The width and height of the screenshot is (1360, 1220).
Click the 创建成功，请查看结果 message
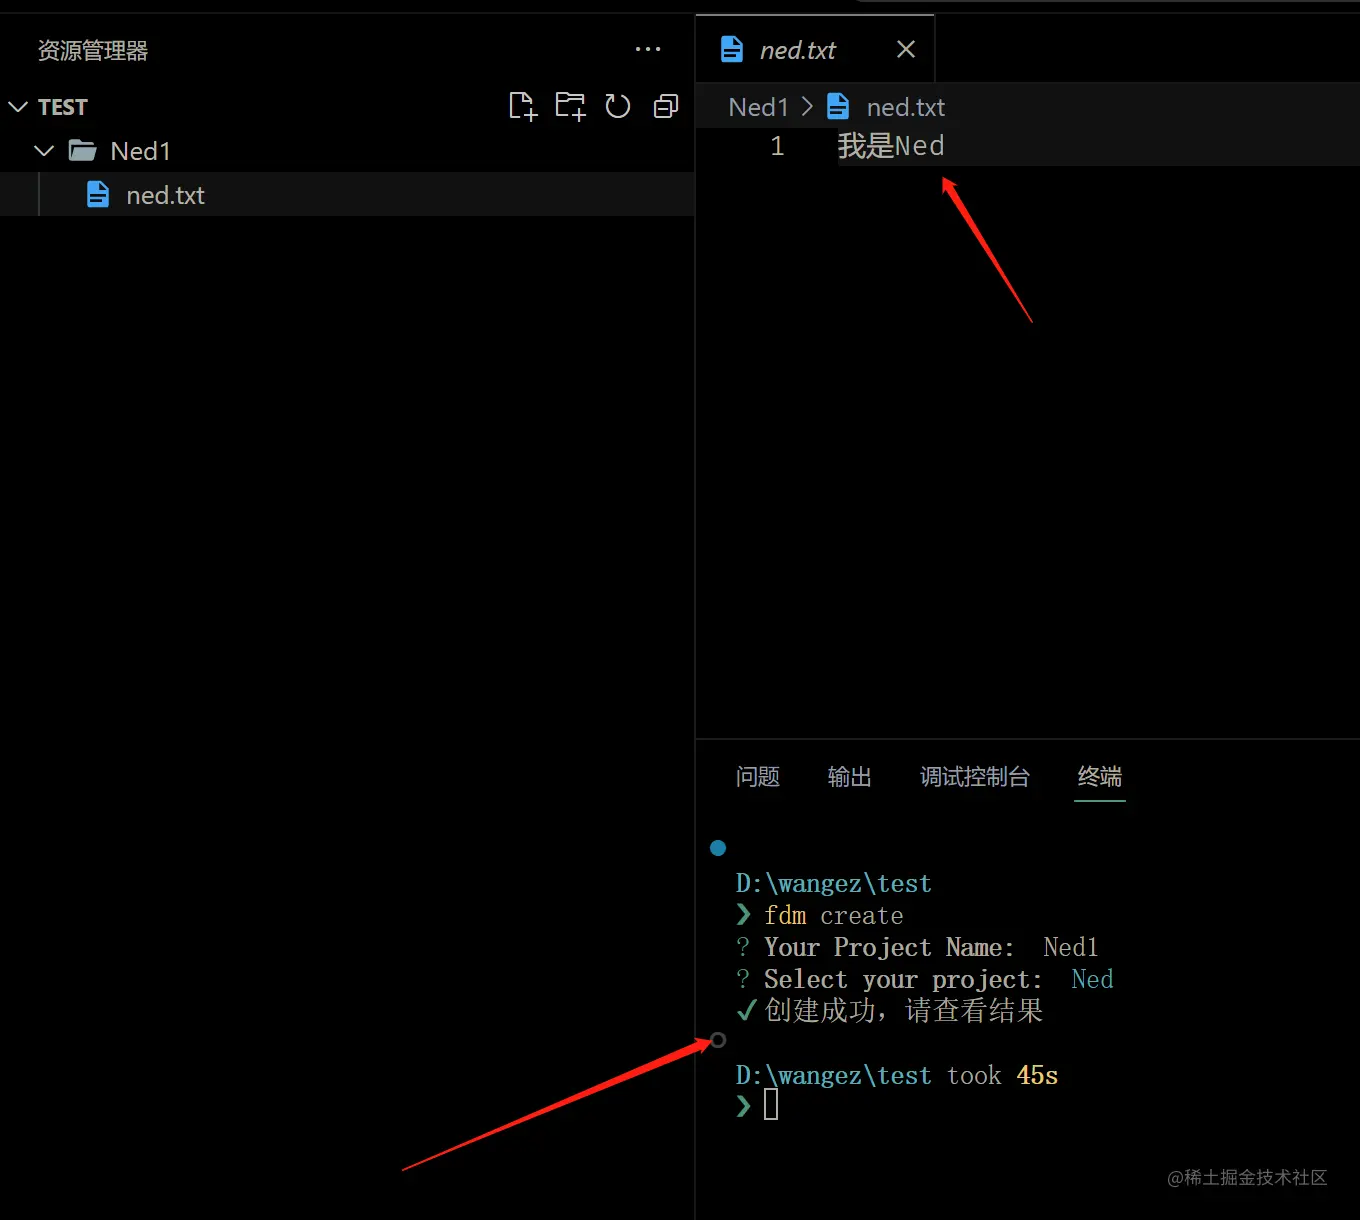point(903,1011)
